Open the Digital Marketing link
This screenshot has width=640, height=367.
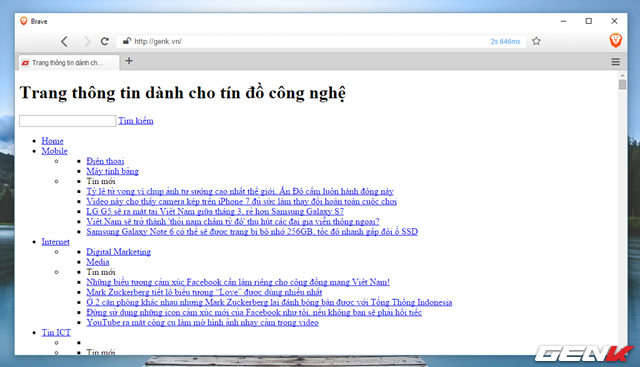tap(118, 252)
